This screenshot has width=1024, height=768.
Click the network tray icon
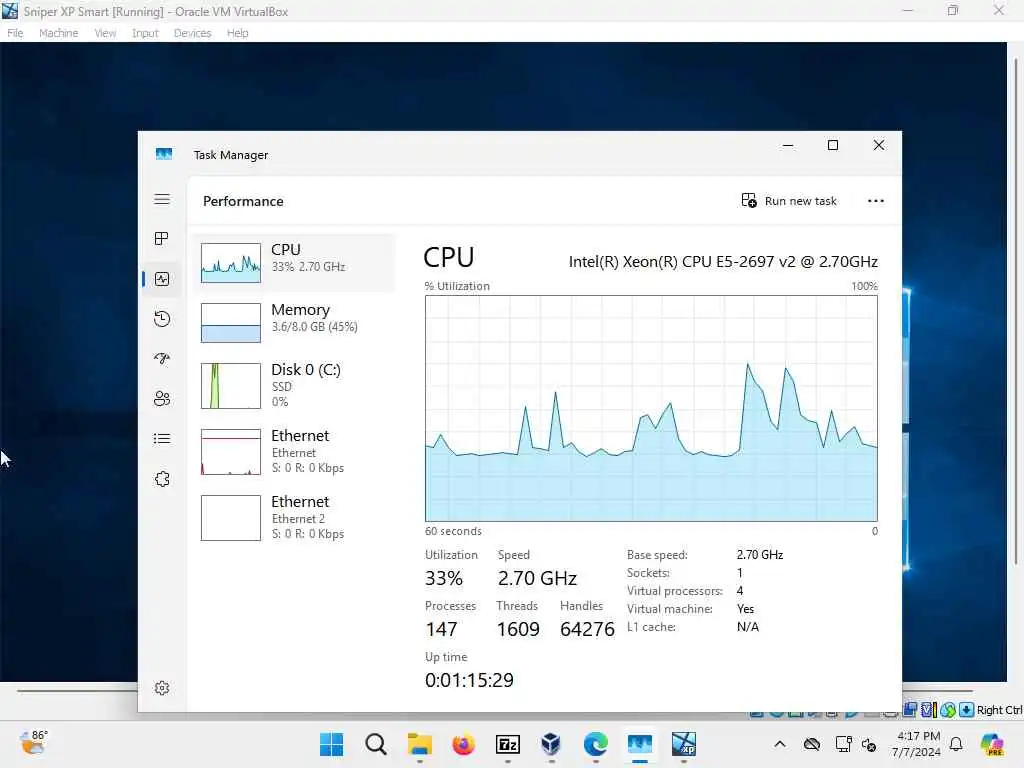pyautogui.click(x=843, y=744)
